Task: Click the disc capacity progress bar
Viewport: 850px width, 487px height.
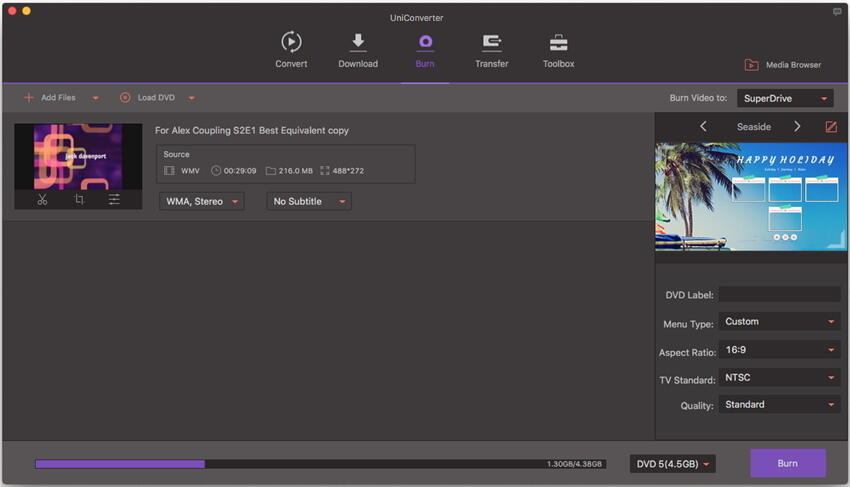Action: (320, 464)
